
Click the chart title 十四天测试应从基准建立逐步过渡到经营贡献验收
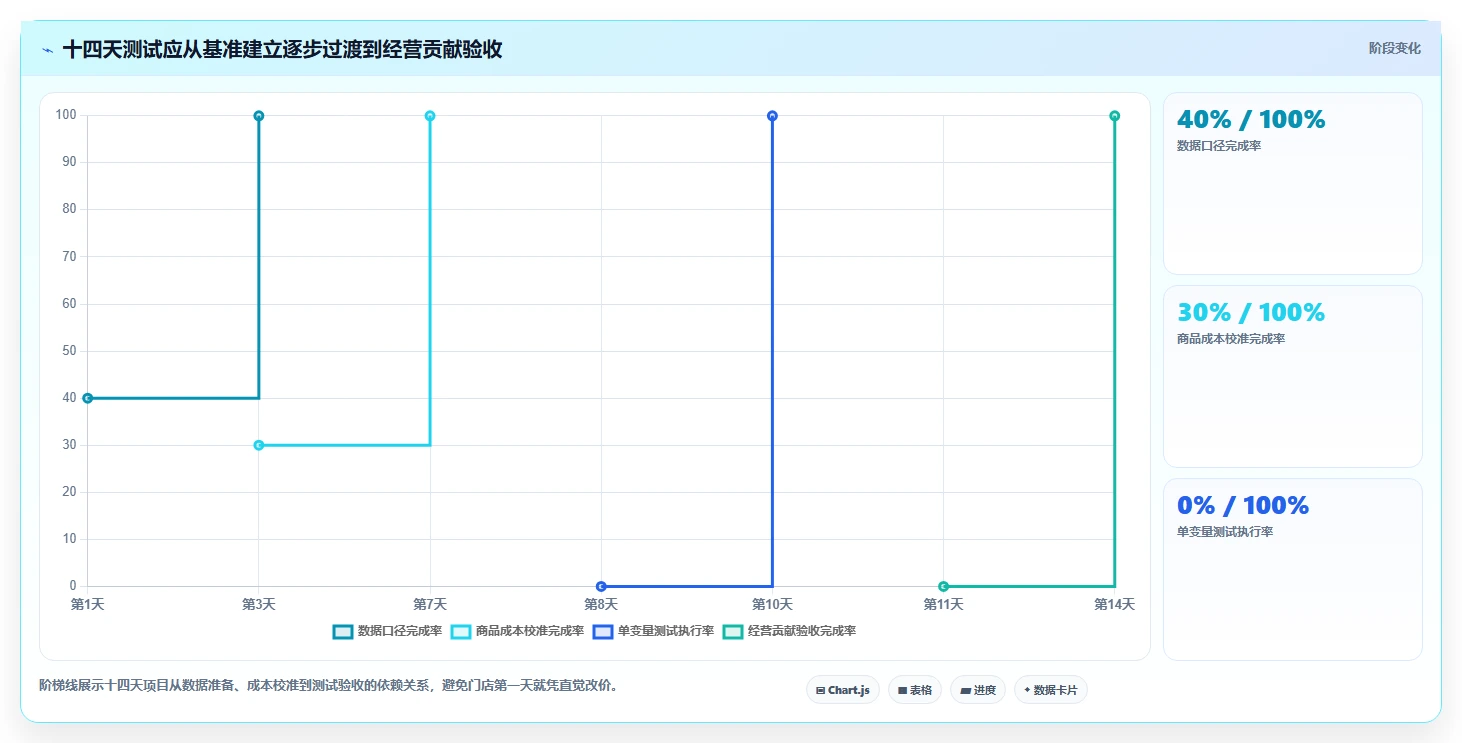pos(282,49)
